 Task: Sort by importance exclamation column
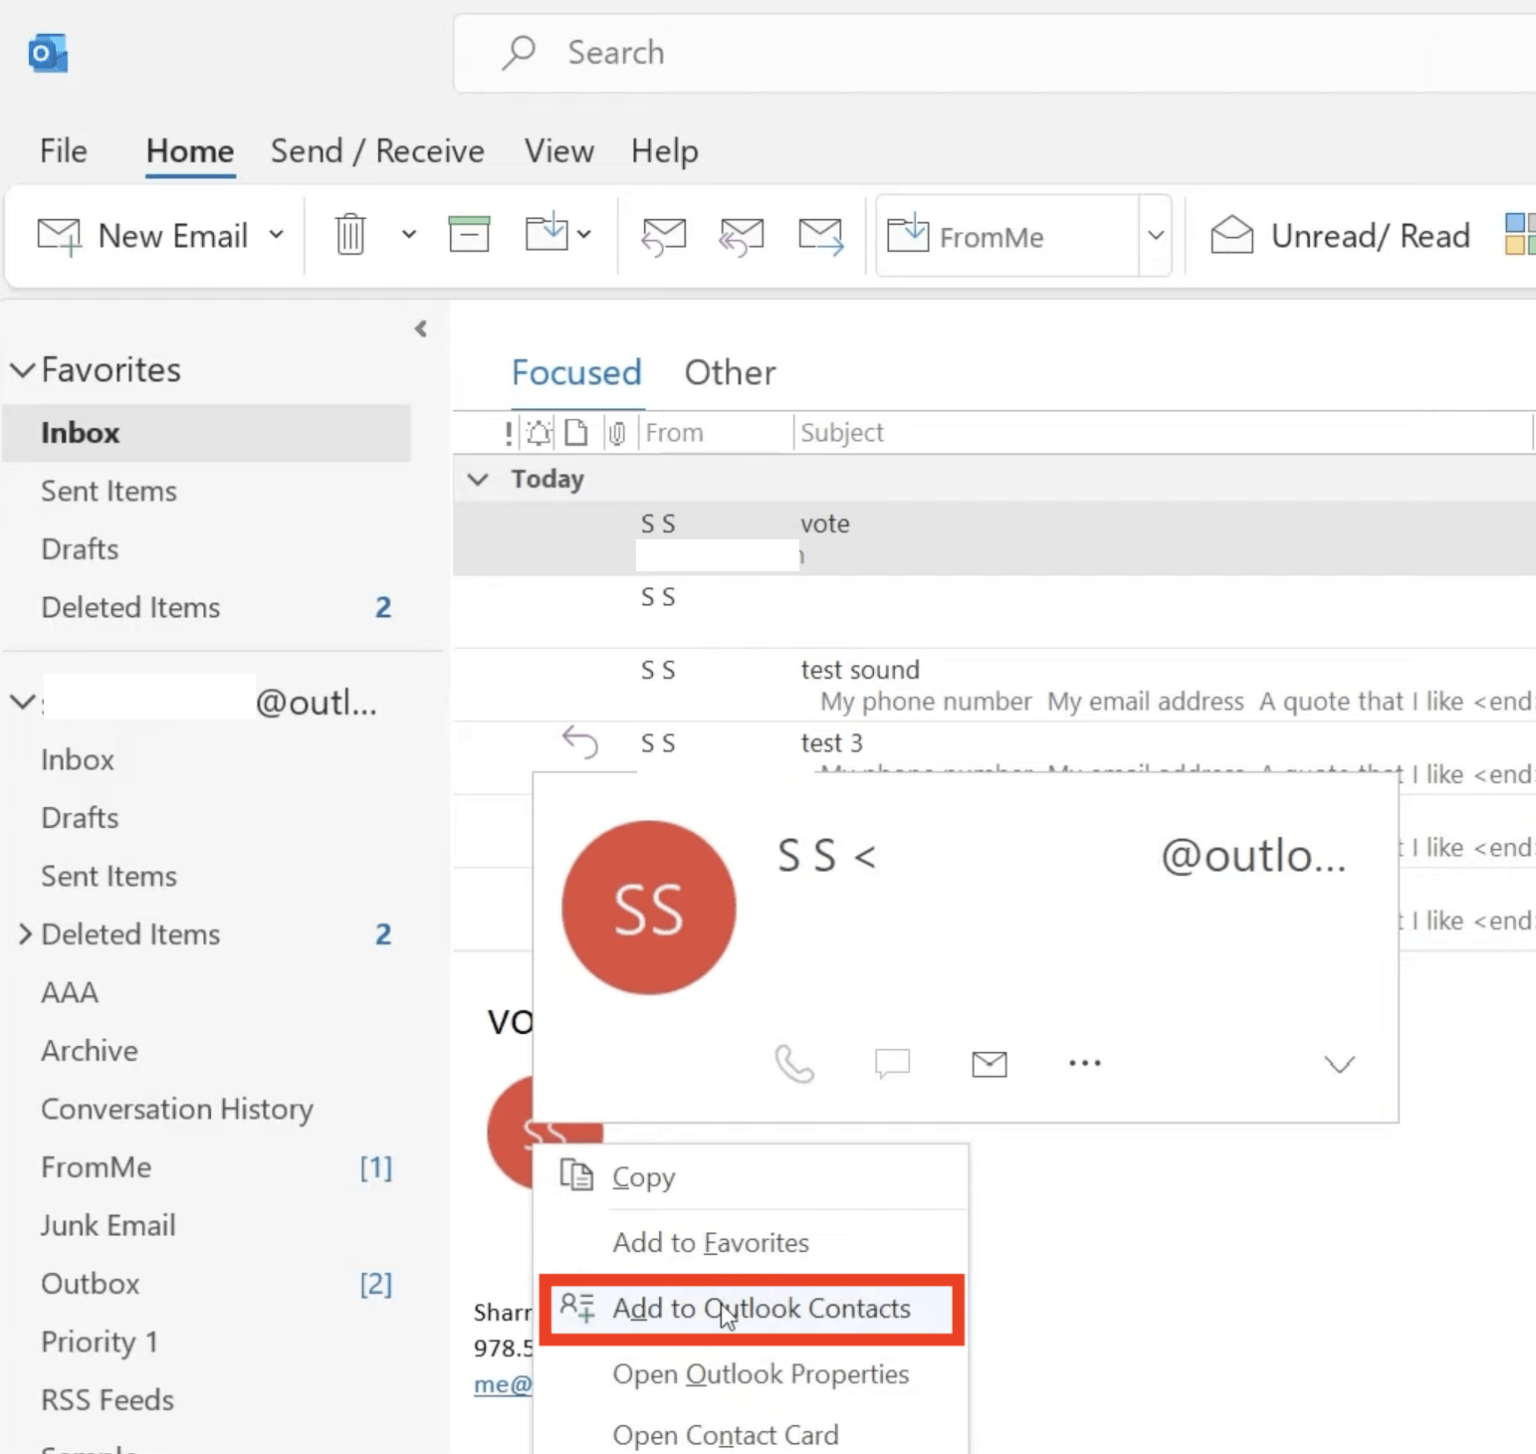tap(508, 432)
